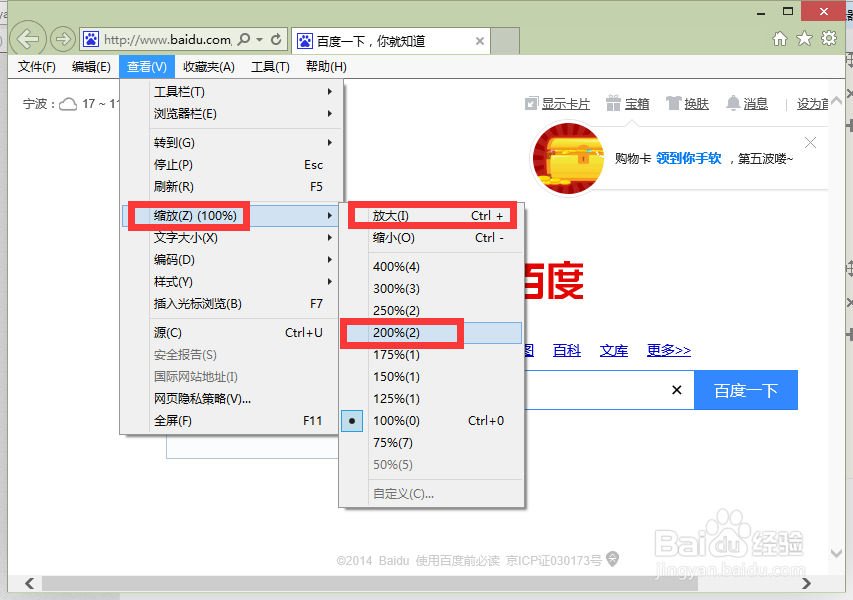Open the 收藏夹(A) menu
The image size is (853, 600).
pos(208,67)
